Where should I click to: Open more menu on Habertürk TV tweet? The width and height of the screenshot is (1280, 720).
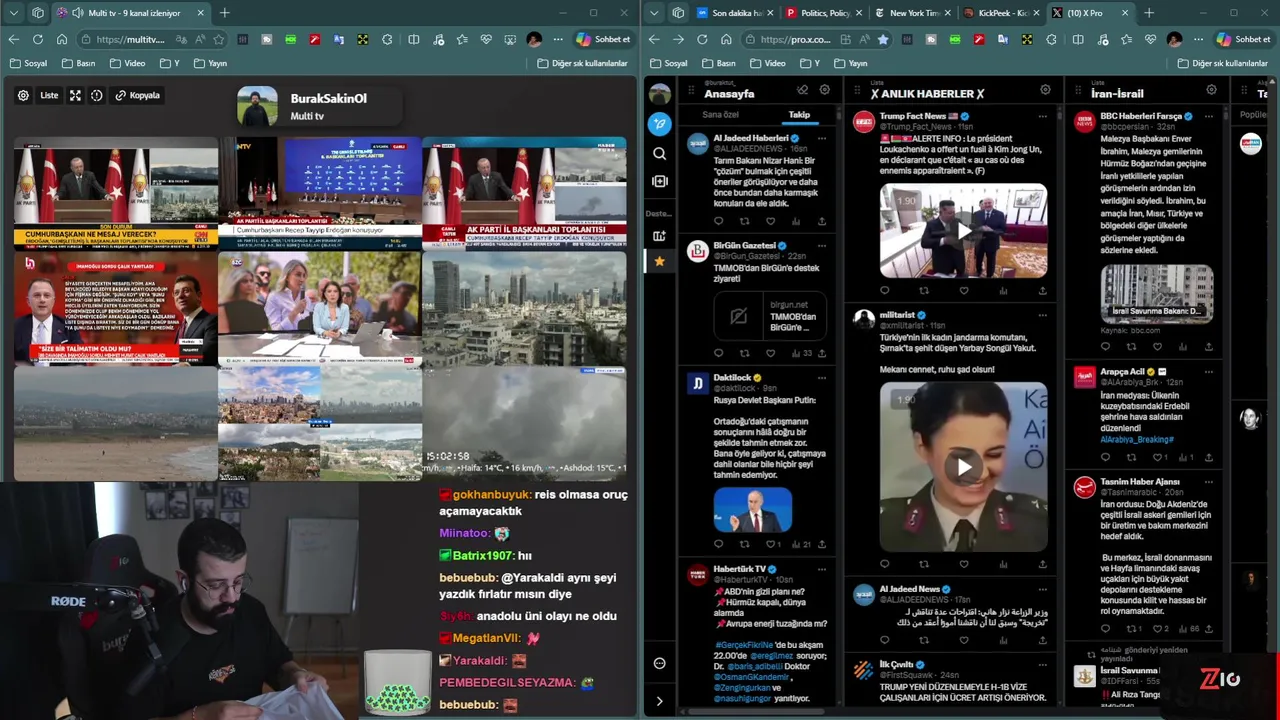click(x=822, y=569)
